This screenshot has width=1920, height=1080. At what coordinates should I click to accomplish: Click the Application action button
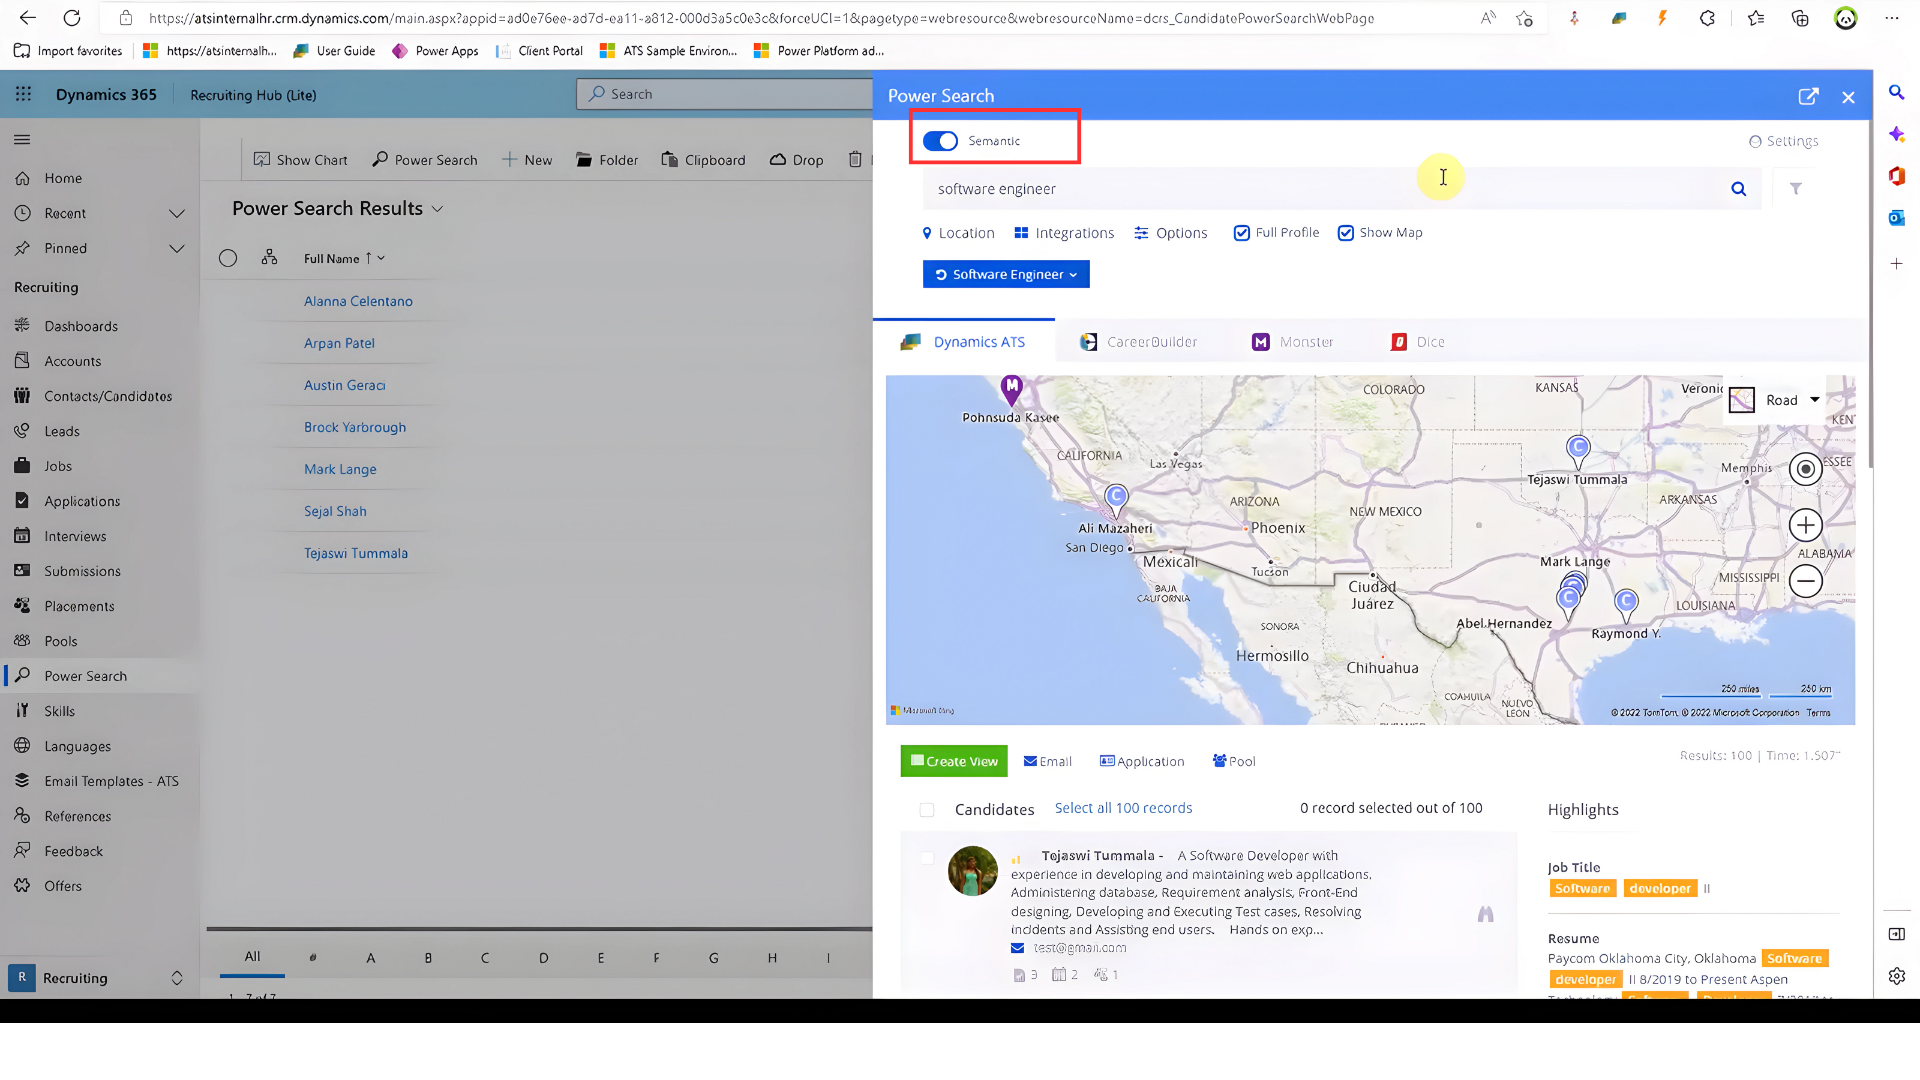[1142, 761]
